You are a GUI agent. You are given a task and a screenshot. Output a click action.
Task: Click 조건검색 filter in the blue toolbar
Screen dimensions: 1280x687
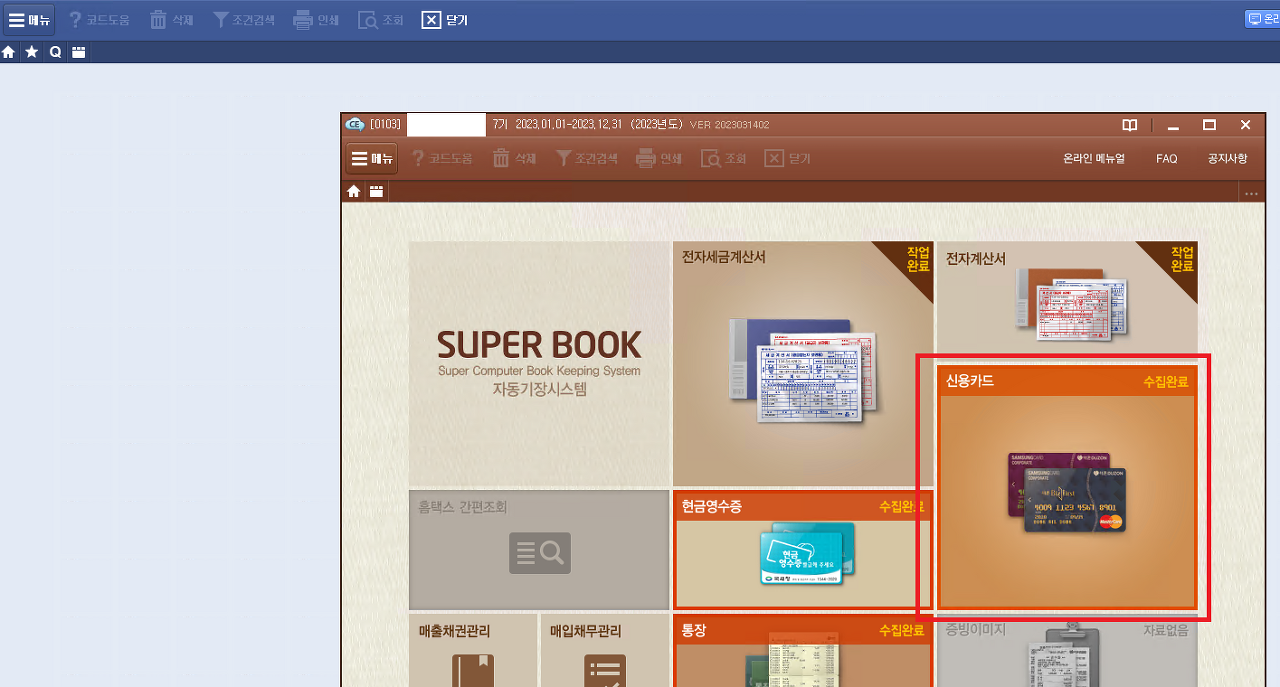tap(243, 20)
